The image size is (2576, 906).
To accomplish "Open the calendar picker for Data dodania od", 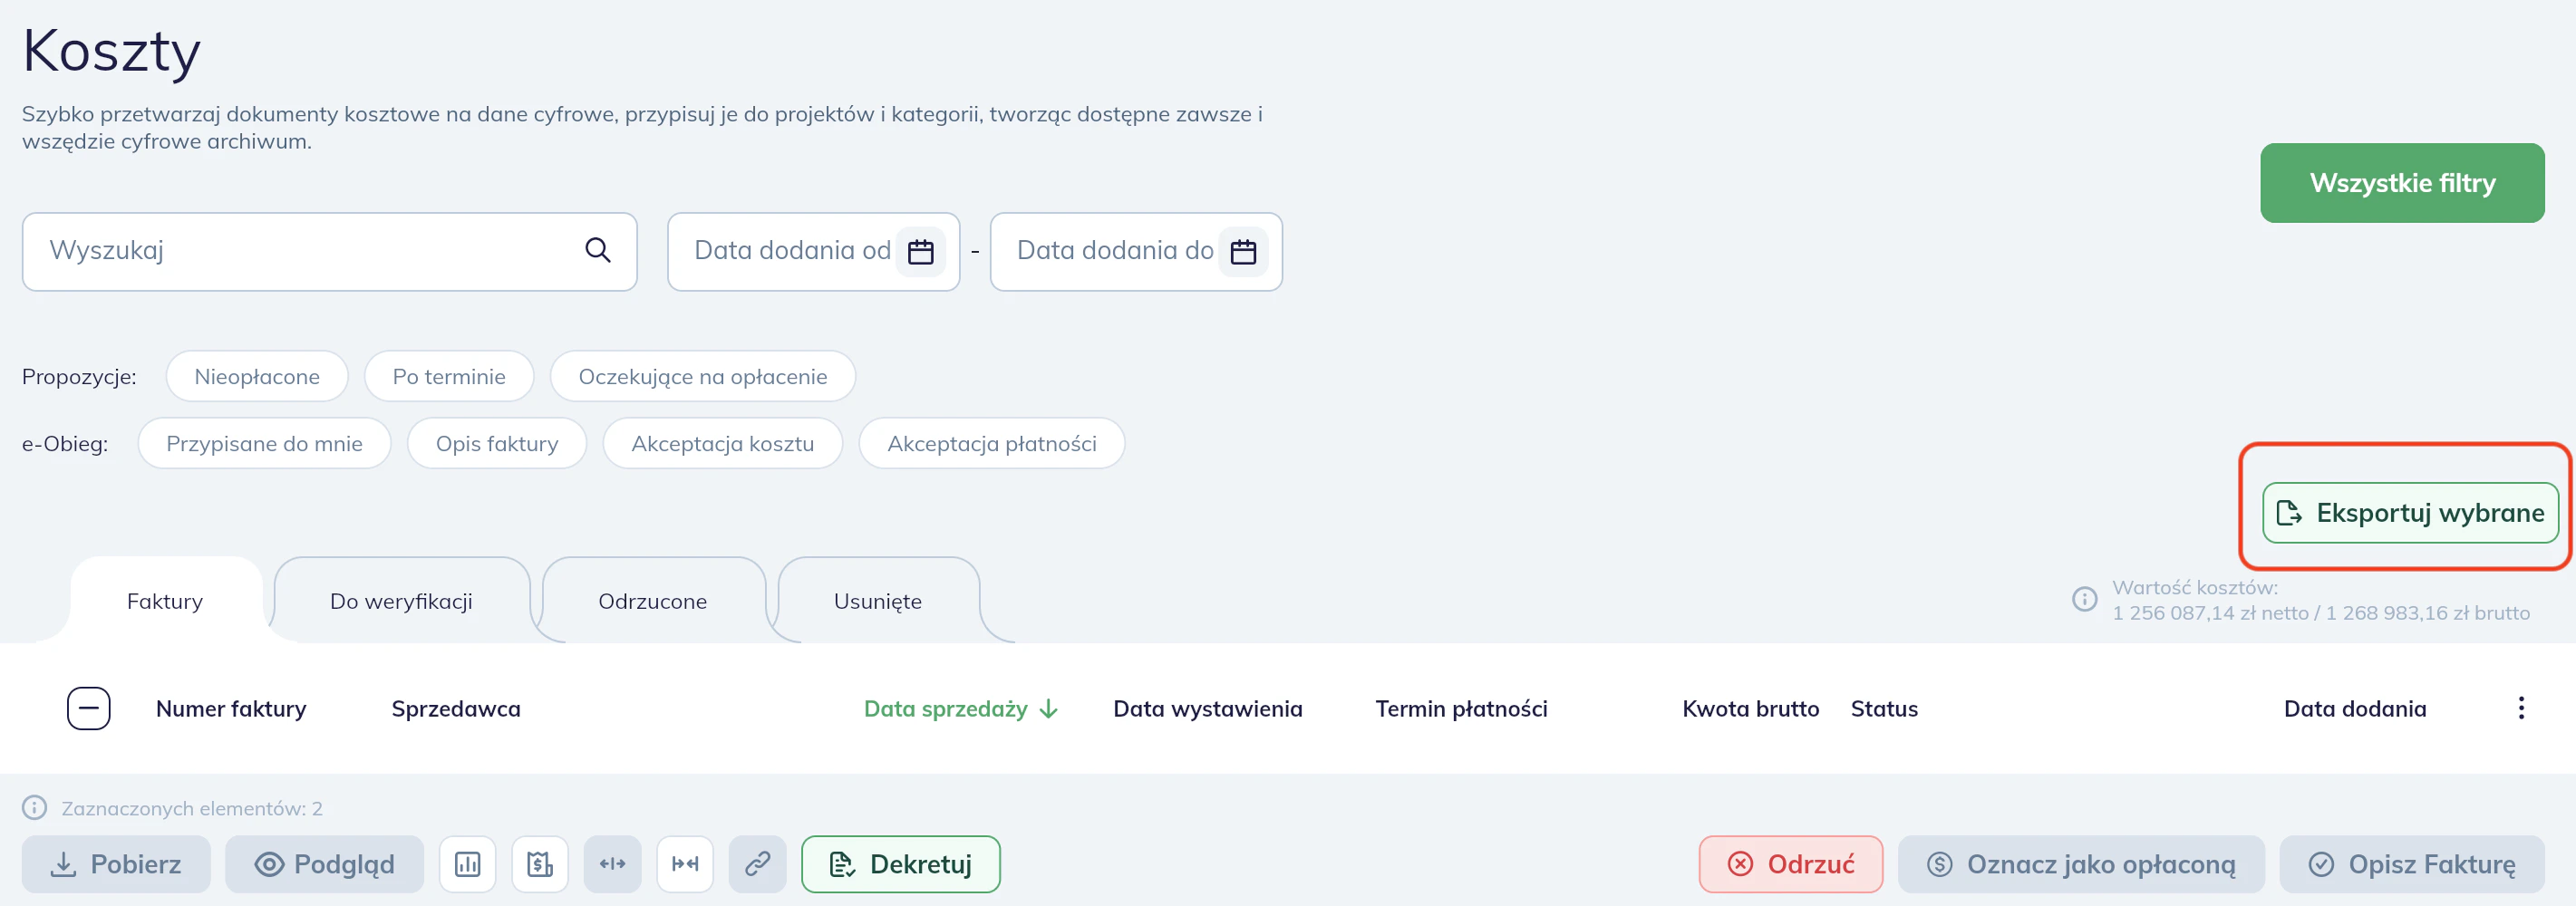I will pyautogui.click(x=921, y=251).
